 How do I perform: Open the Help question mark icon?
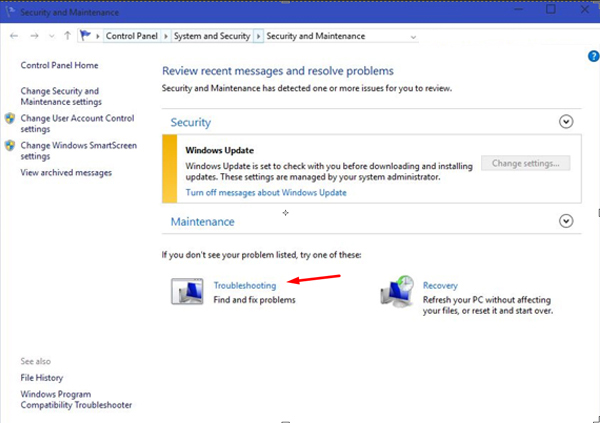pyautogui.click(x=593, y=56)
